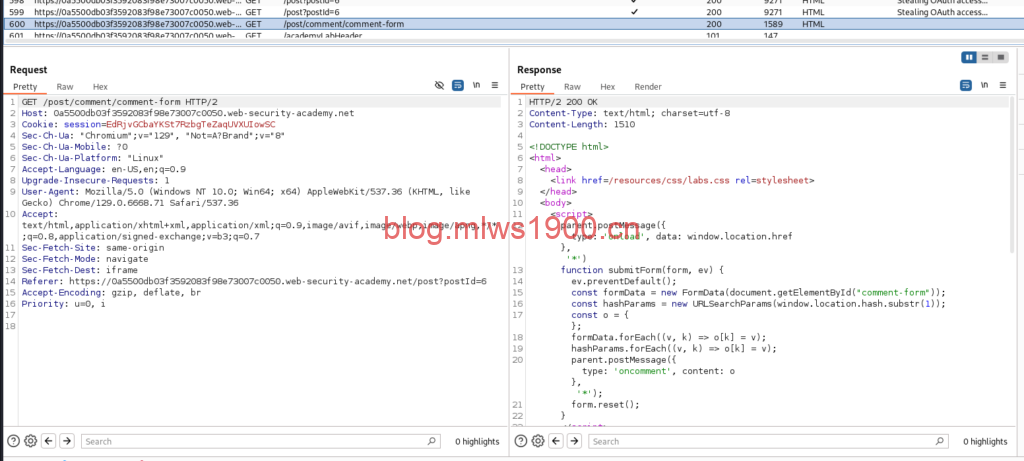The width and height of the screenshot is (1024, 461).
Task: Open Request search help icon
Action: click(x=12, y=441)
